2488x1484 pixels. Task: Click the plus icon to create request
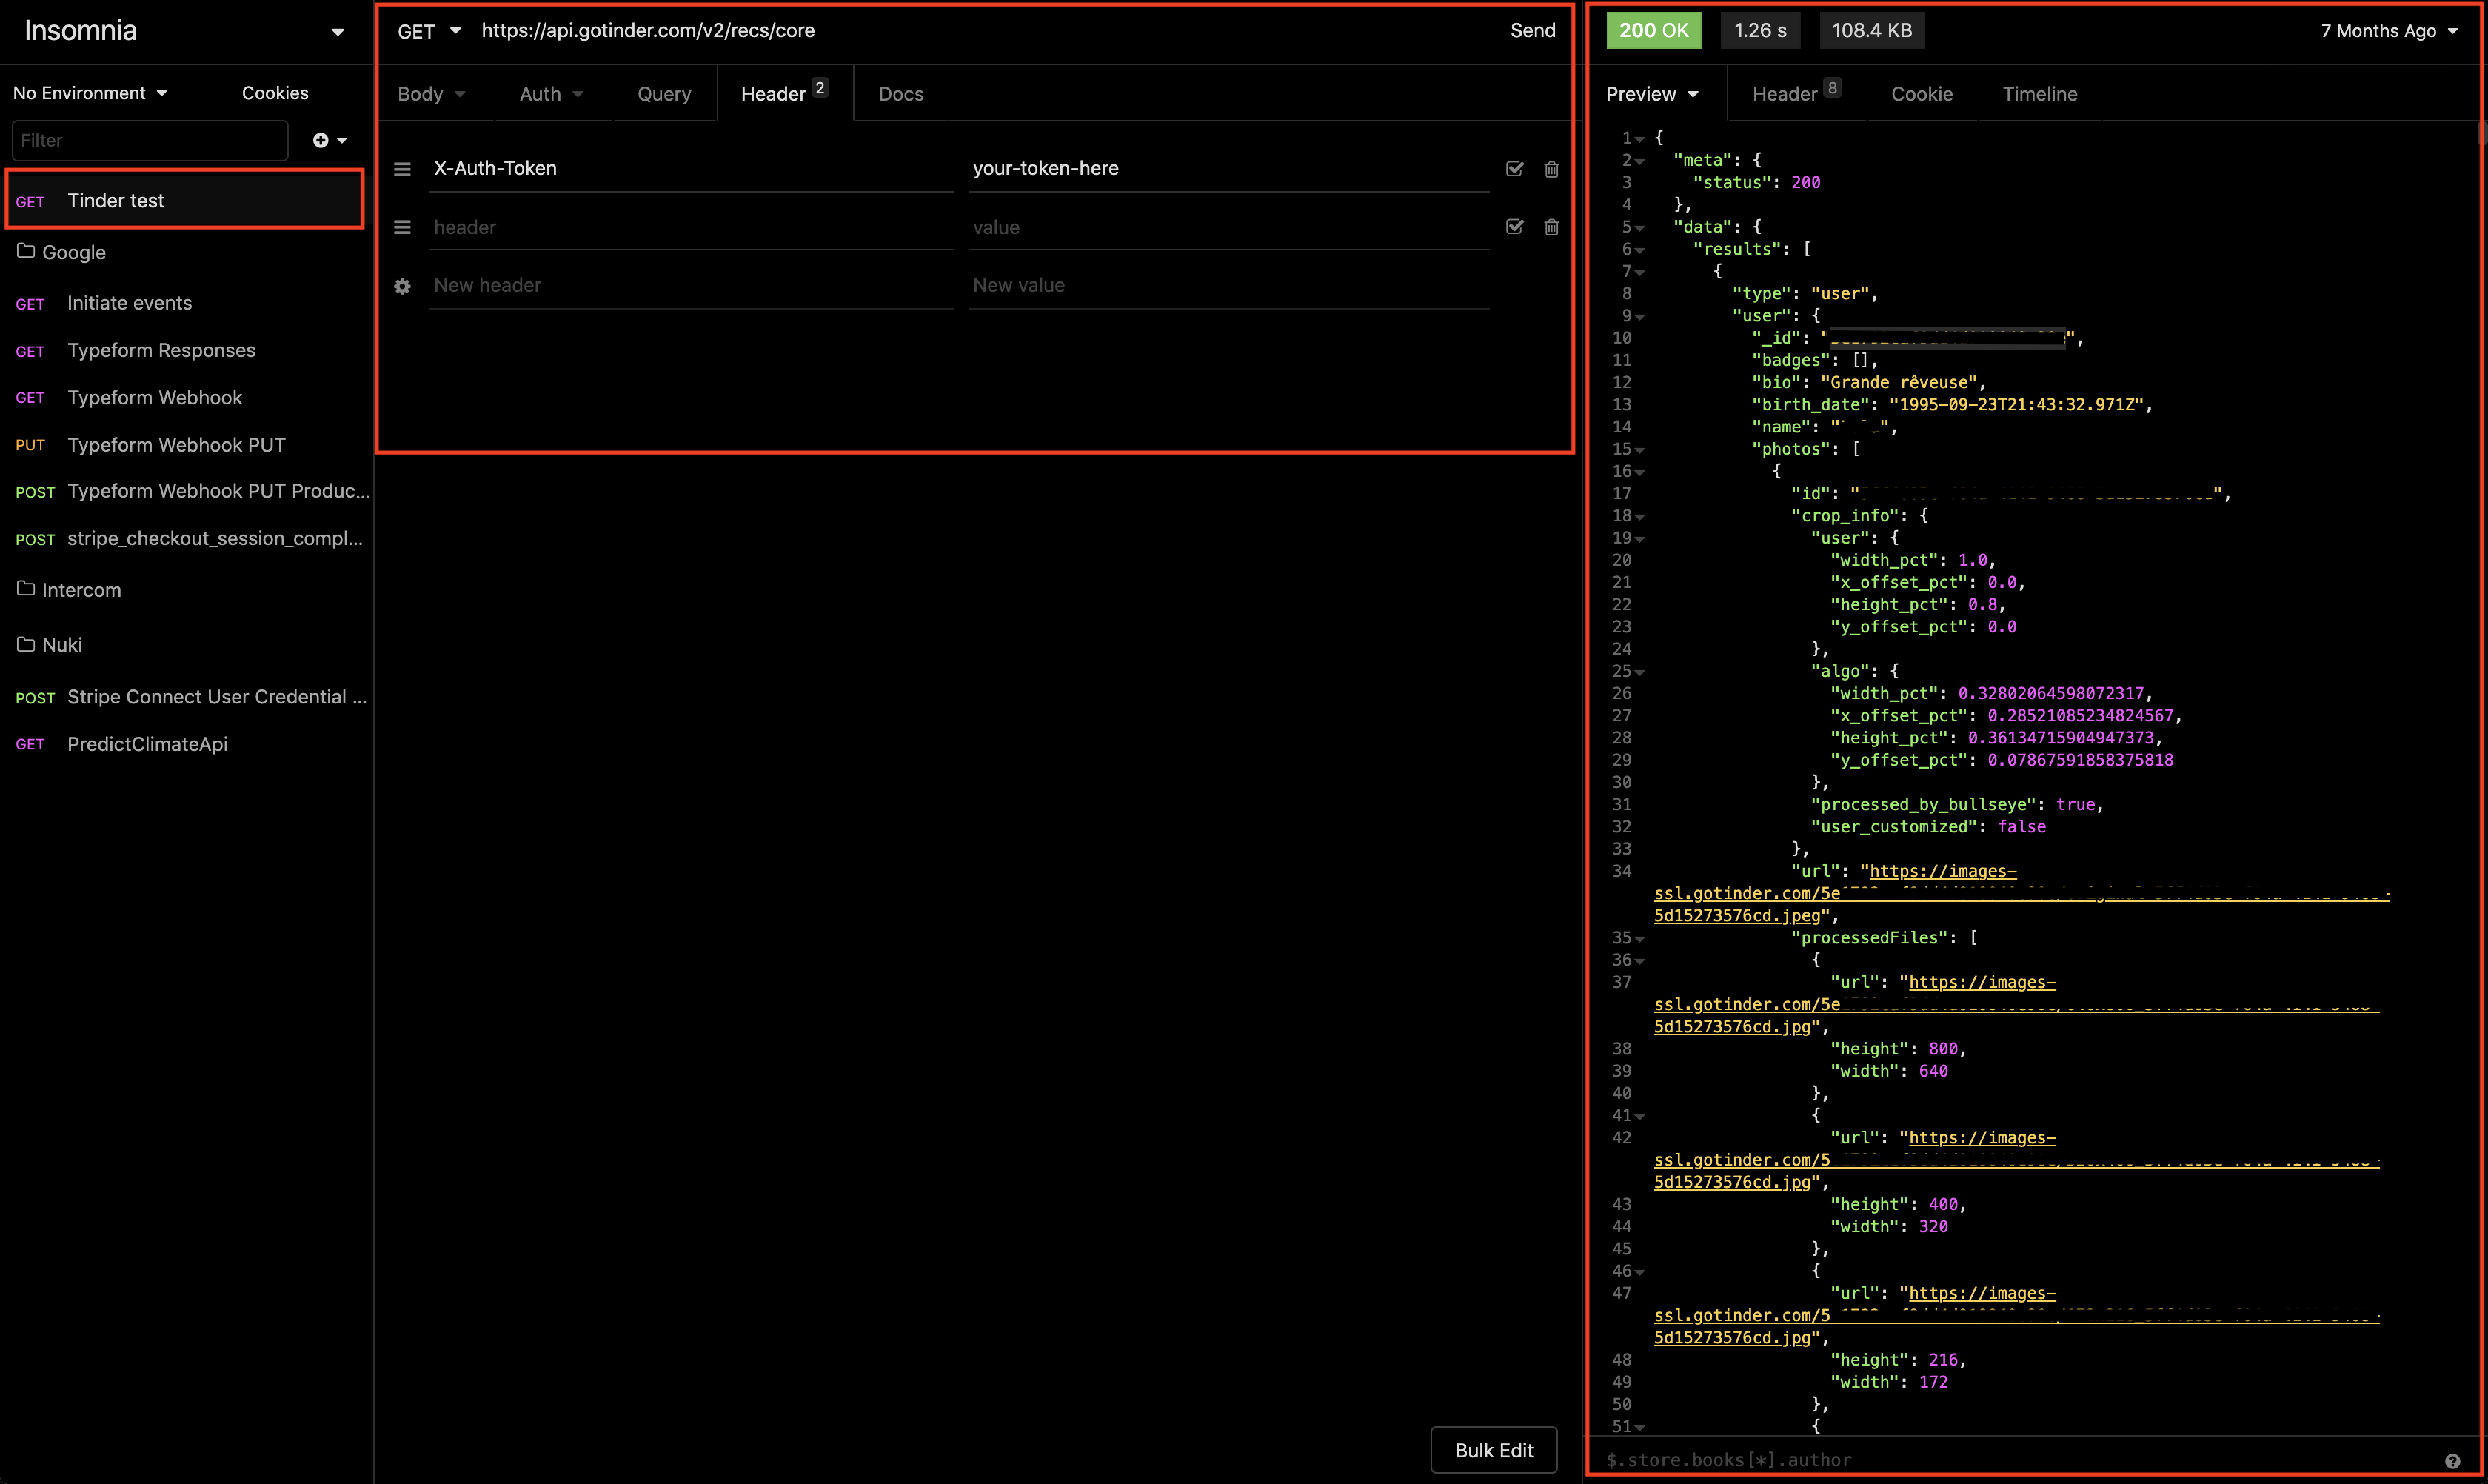321,140
